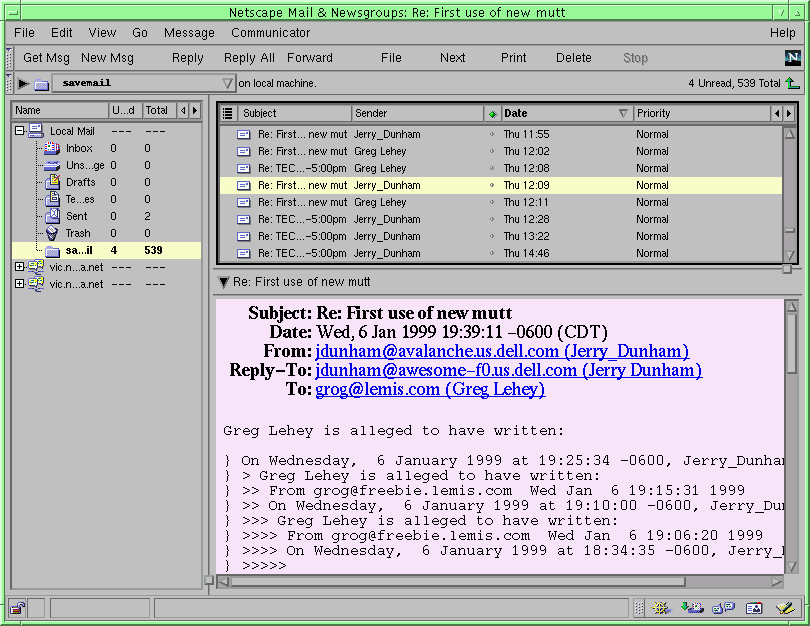Open Address Book from the component bar icon
This screenshot has height=626, width=810.
pyautogui.click(x=754, y=608)
